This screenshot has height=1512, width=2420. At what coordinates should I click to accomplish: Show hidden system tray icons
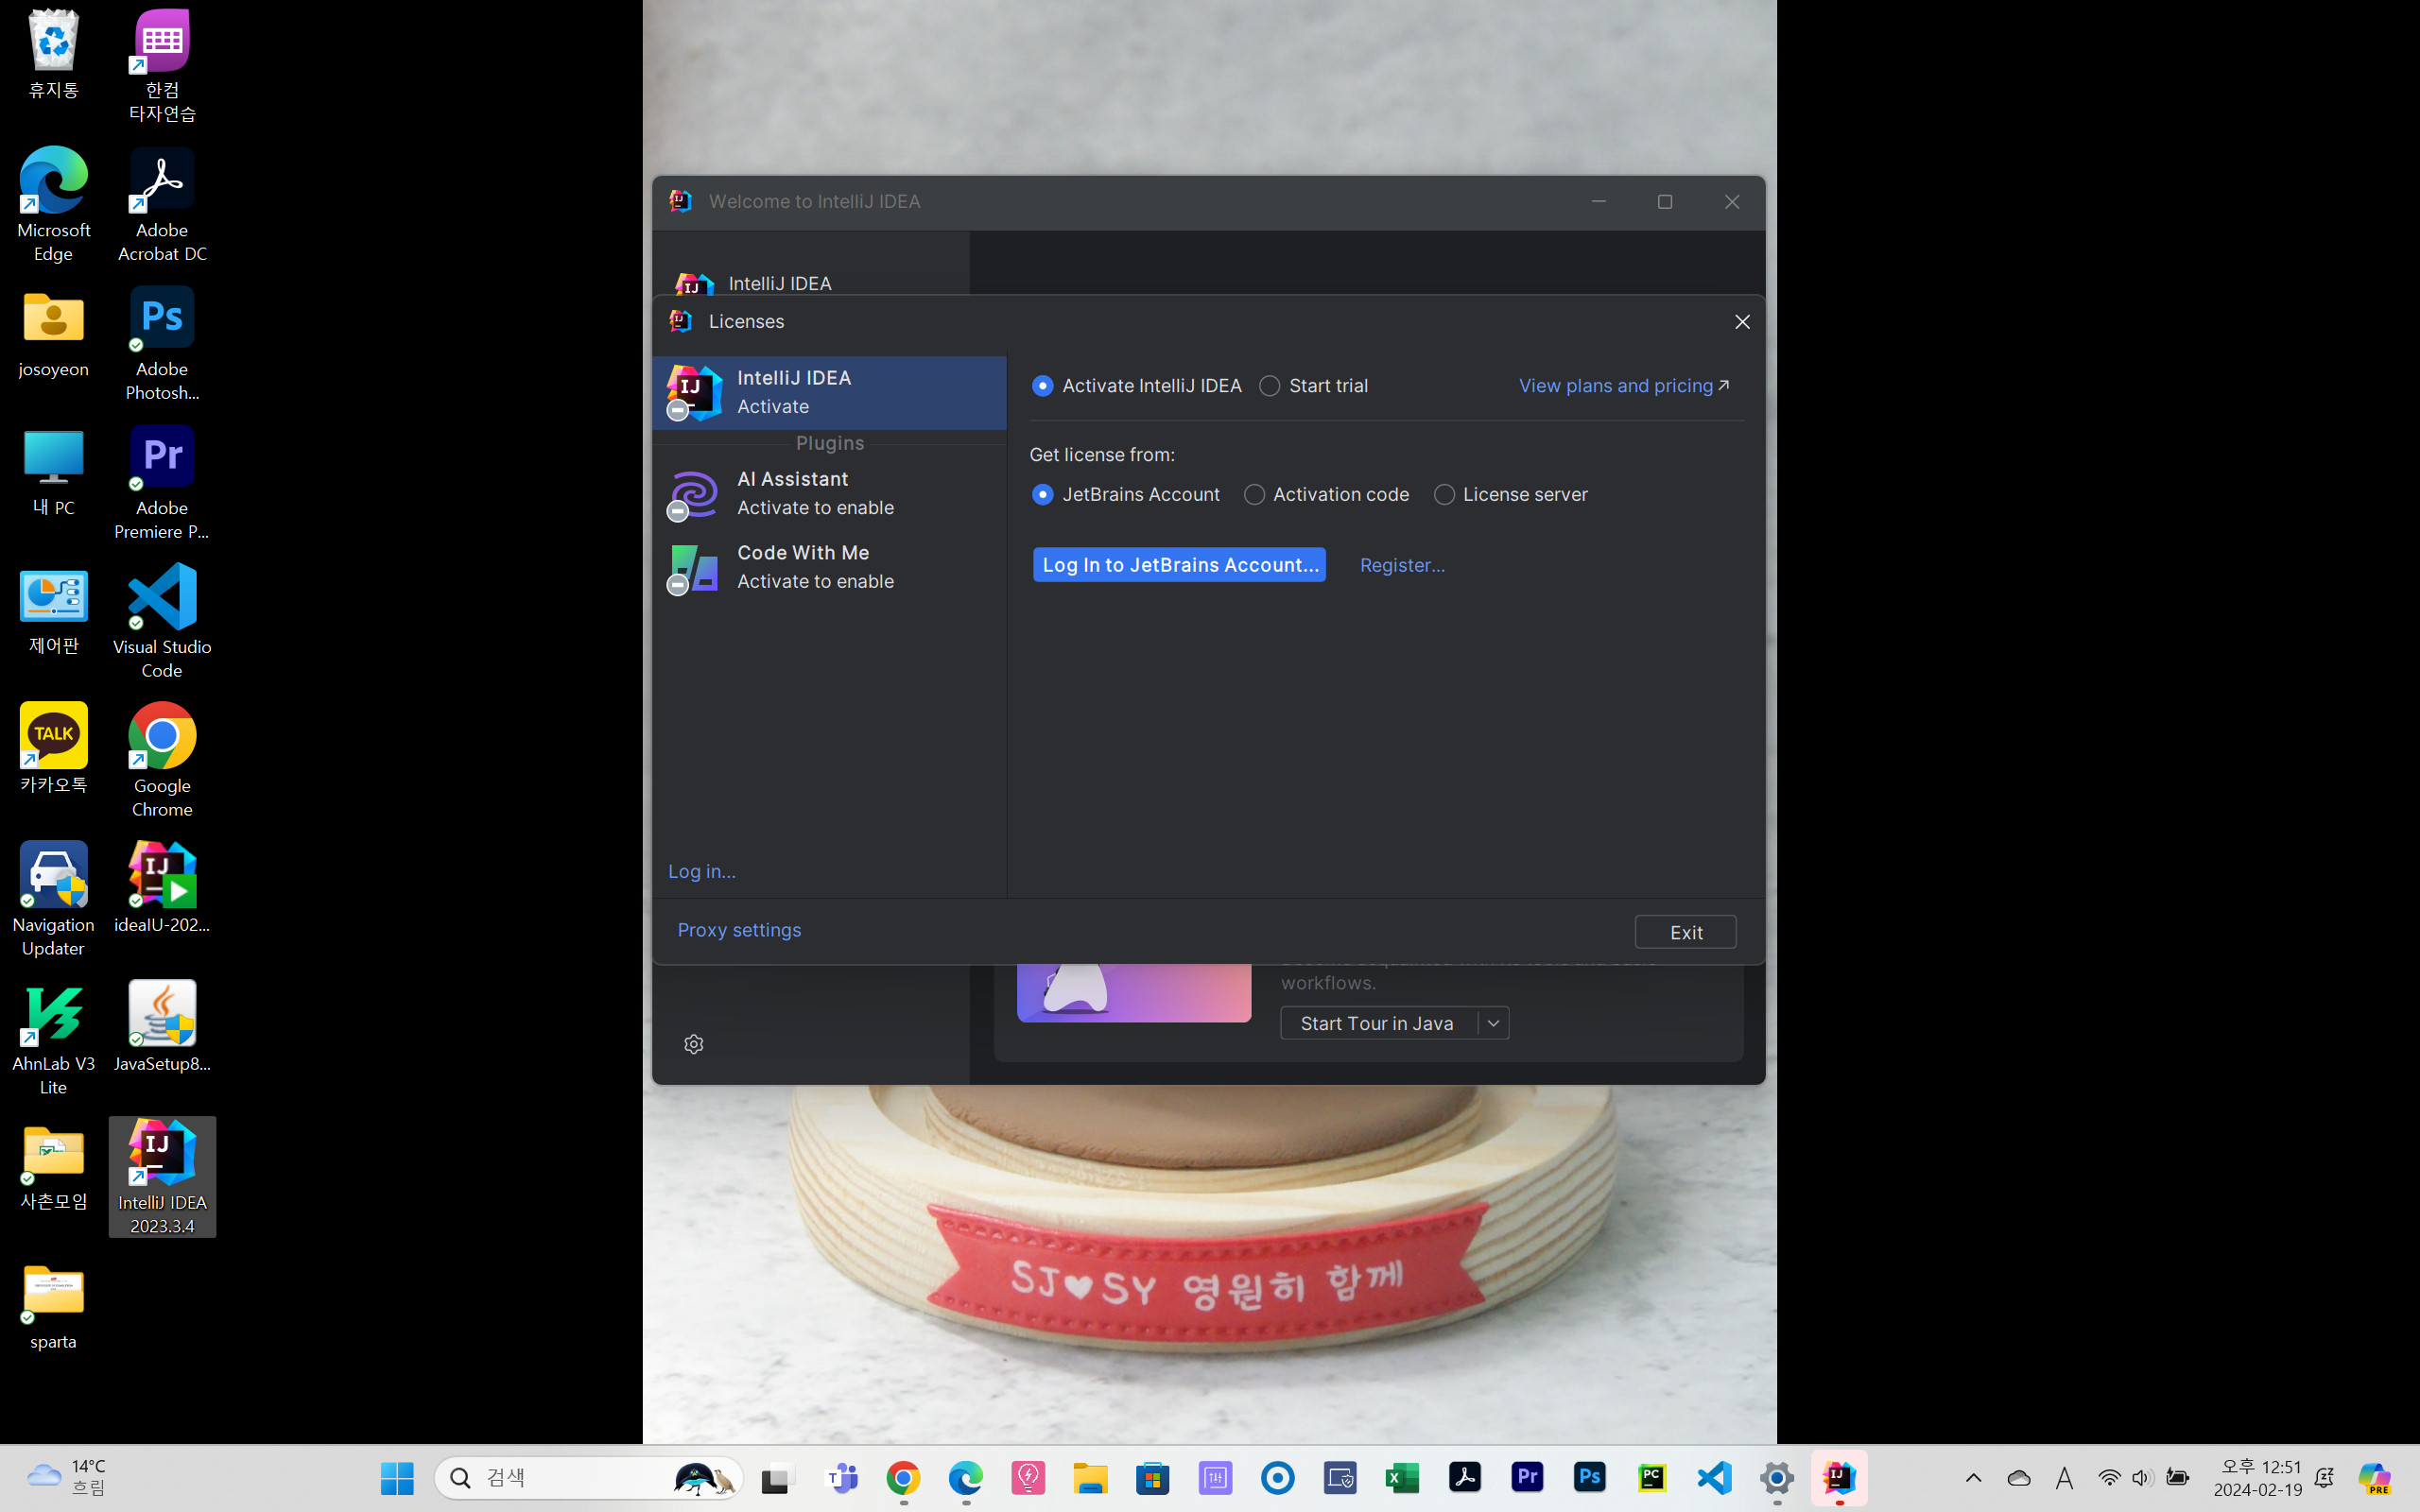tap(1973, 1478)
